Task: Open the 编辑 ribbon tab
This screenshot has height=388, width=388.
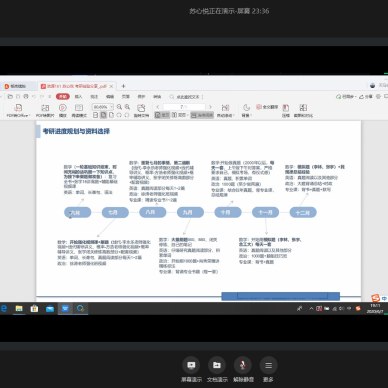Action: tap(110, 97)
